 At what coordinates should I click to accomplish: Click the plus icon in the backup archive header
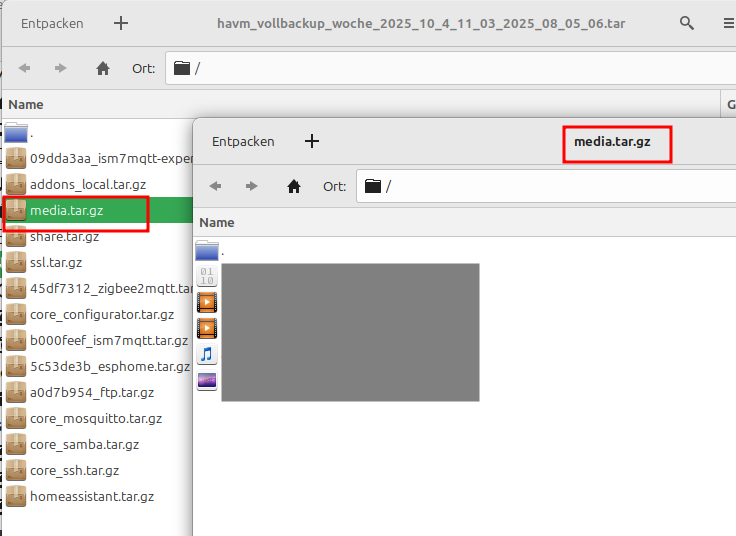pyautogui.click(x=121, y=23)
